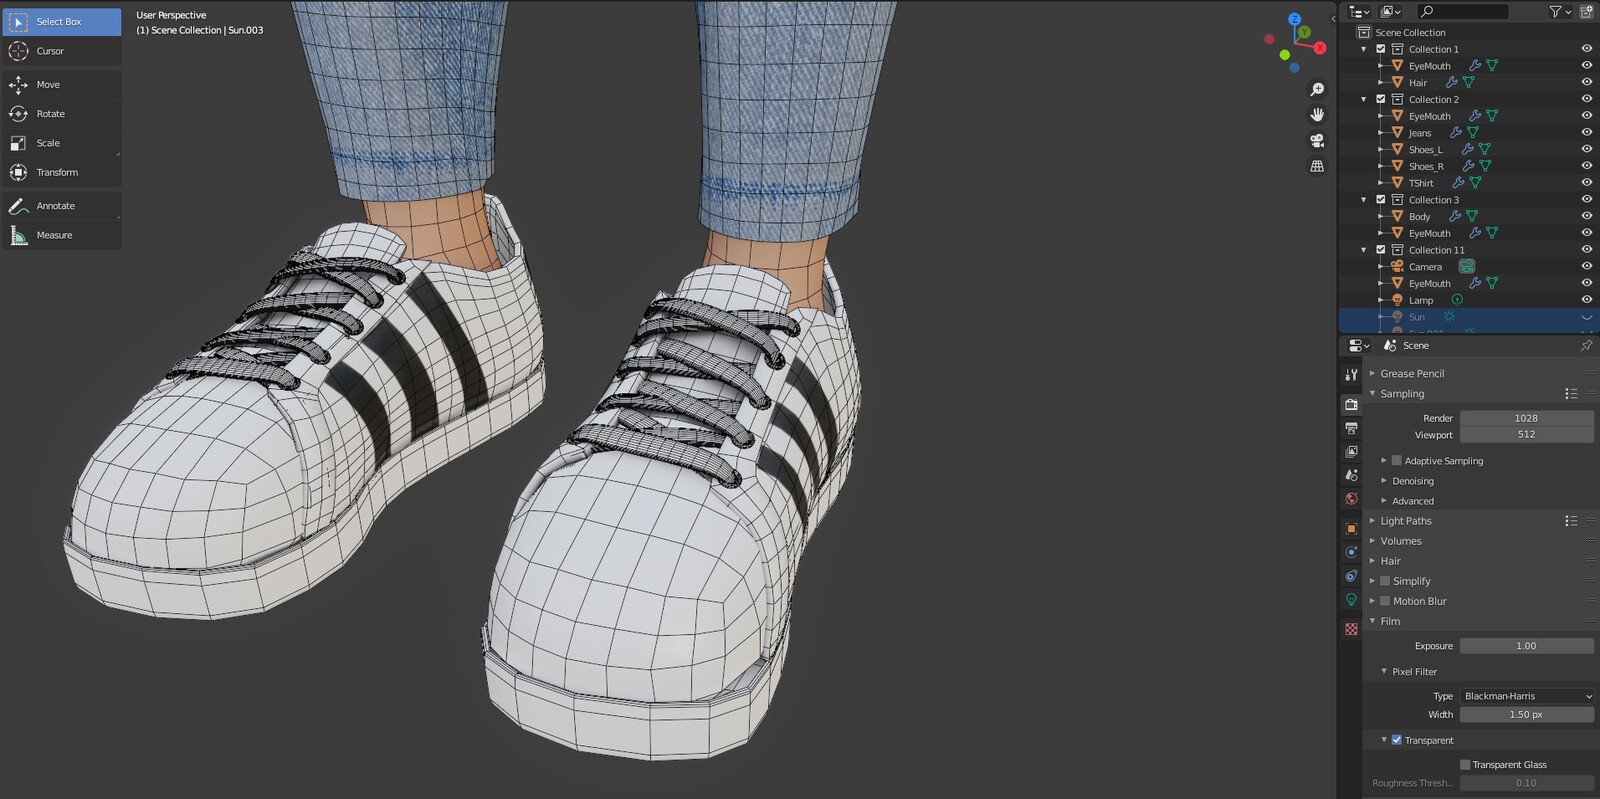
Task: Click the Exposure value slider
Action: tap(1527, 646)
